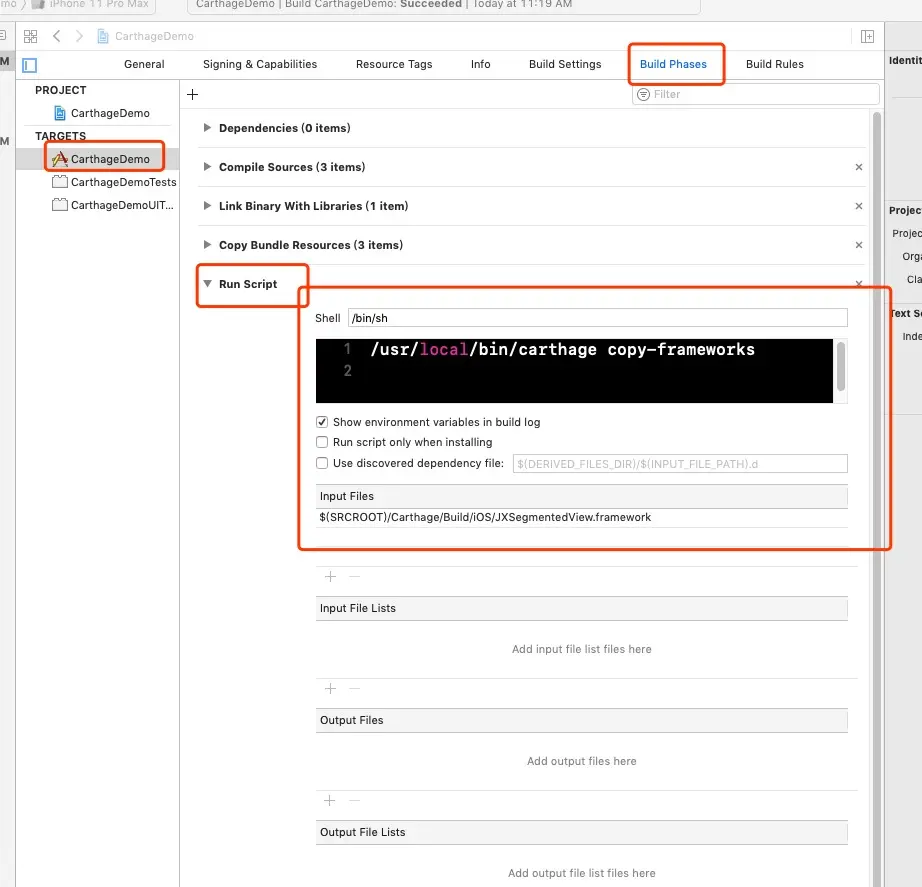The image size is (922, 887).
Task: Open the related items grid icon
Action: [31, 36]
